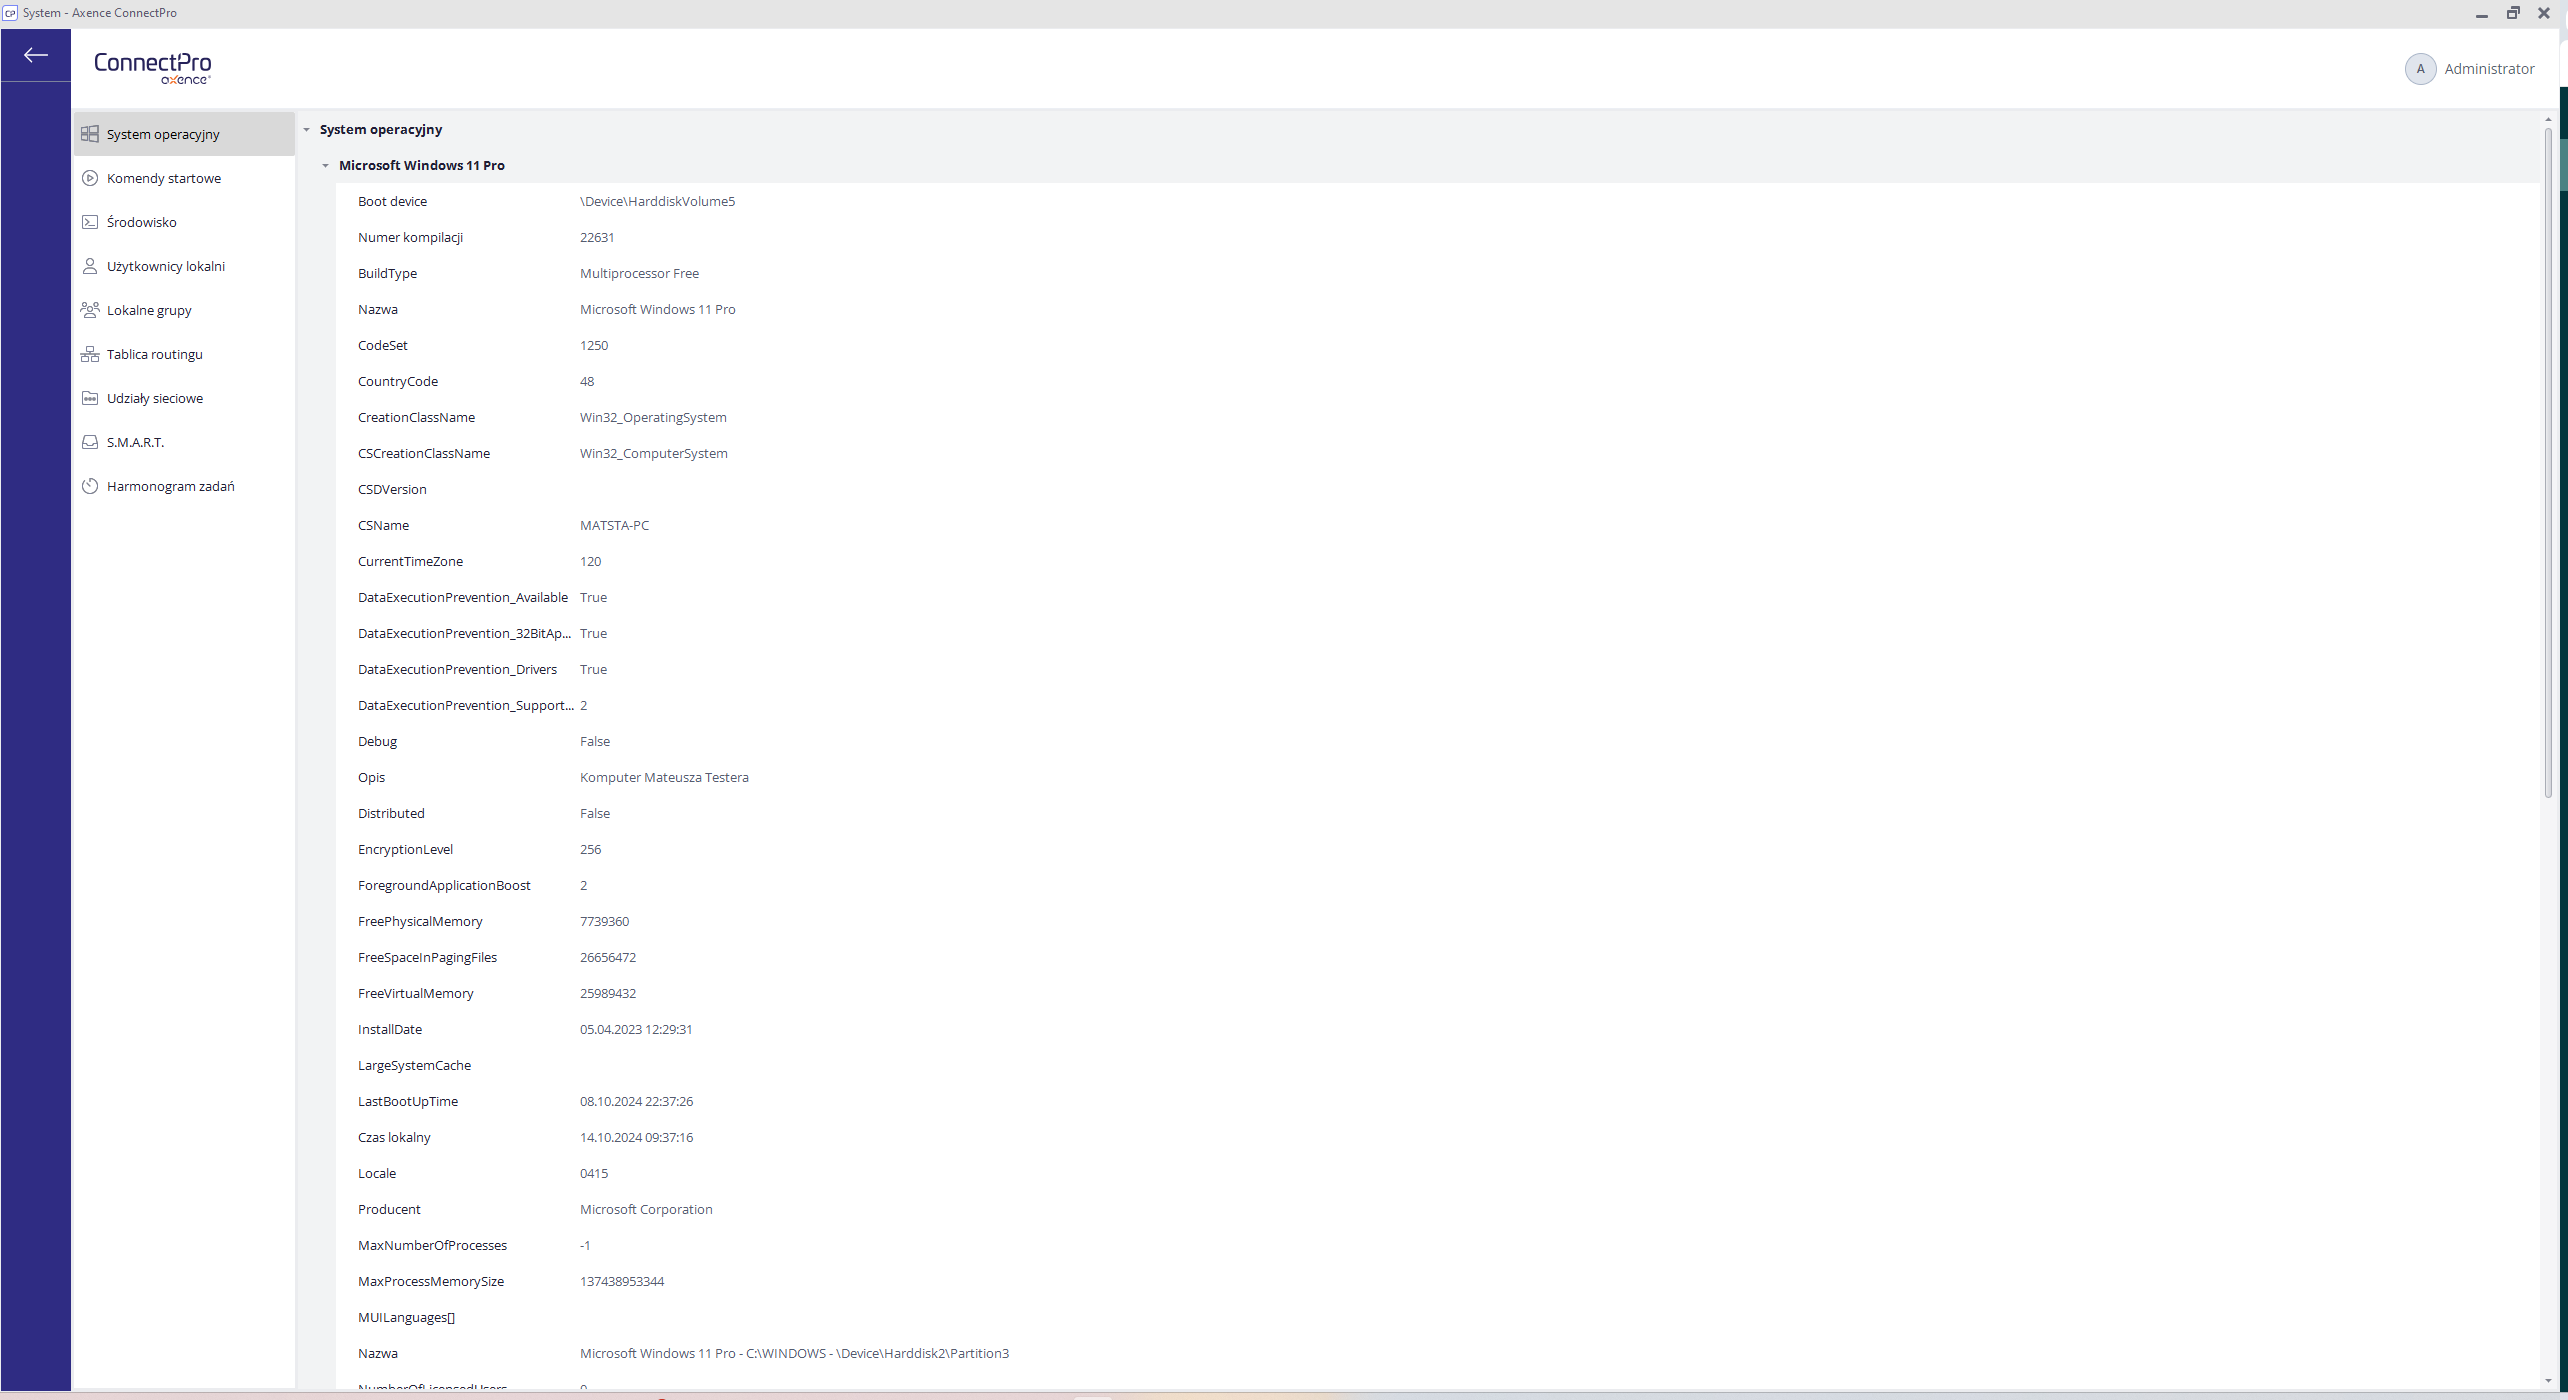Select BuildType value Multiprocessor Free
The height and width of the screenshot is (1400, 2568).
(639, 274)
